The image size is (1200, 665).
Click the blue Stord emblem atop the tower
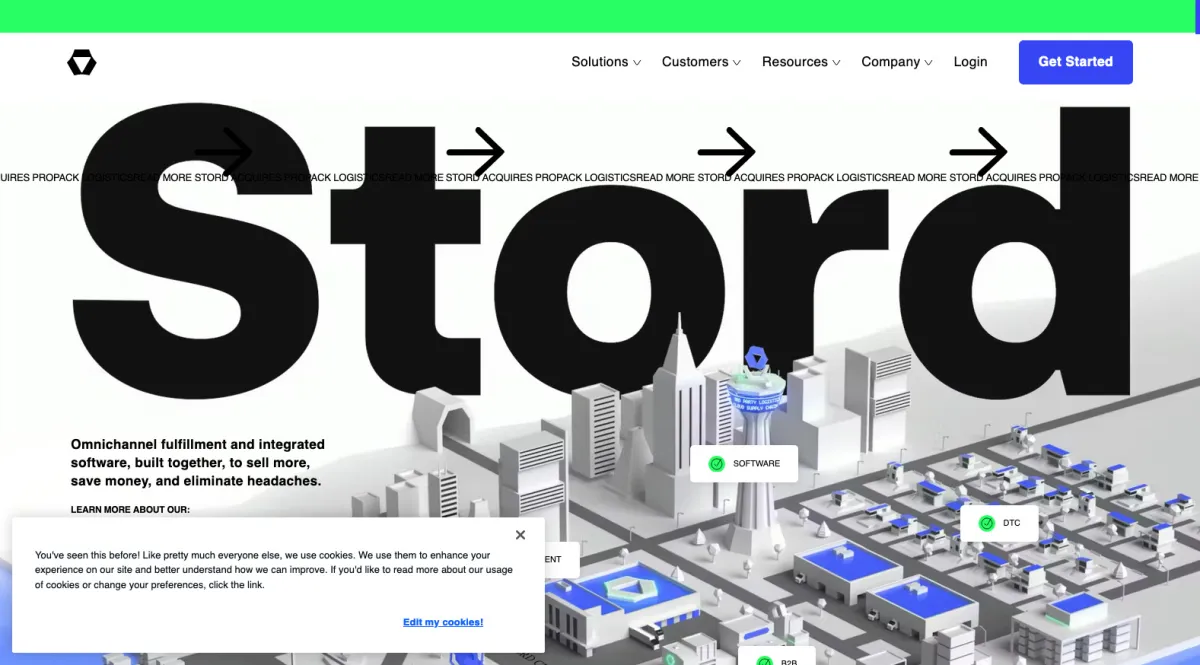coord(756,358)
